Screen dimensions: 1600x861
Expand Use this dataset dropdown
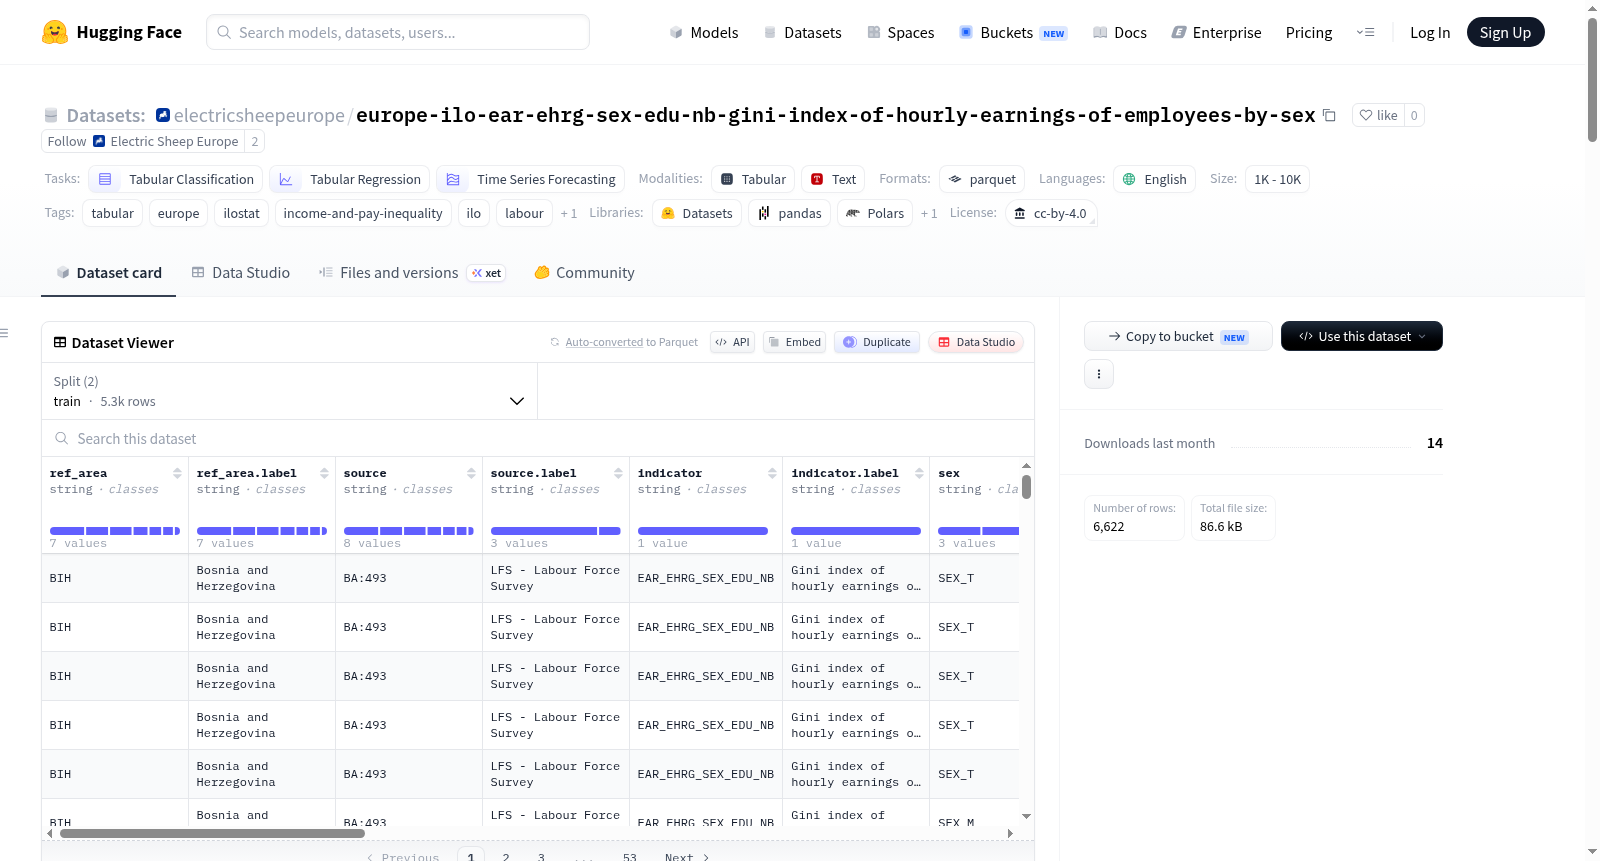pyautogui.click(x=1362, y=336)
